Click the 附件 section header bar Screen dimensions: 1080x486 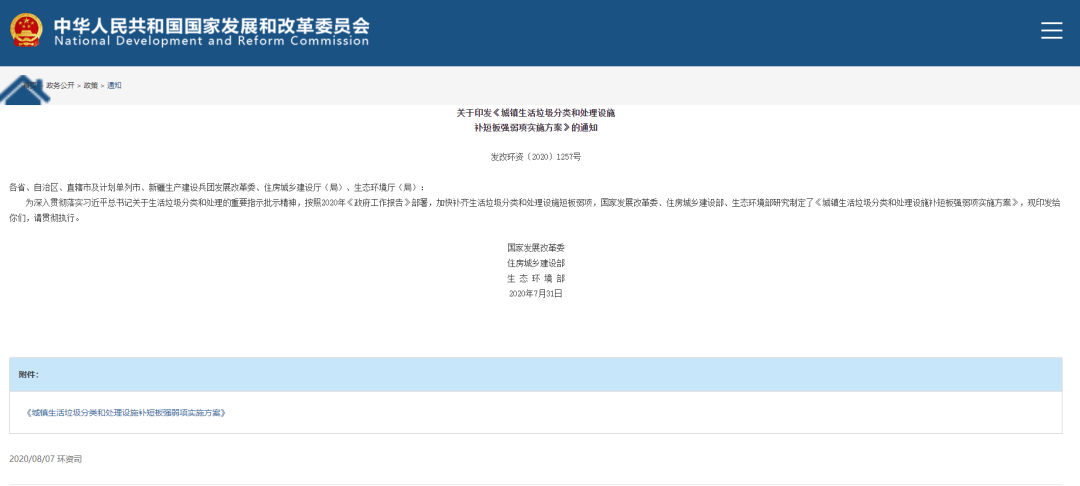535,374
